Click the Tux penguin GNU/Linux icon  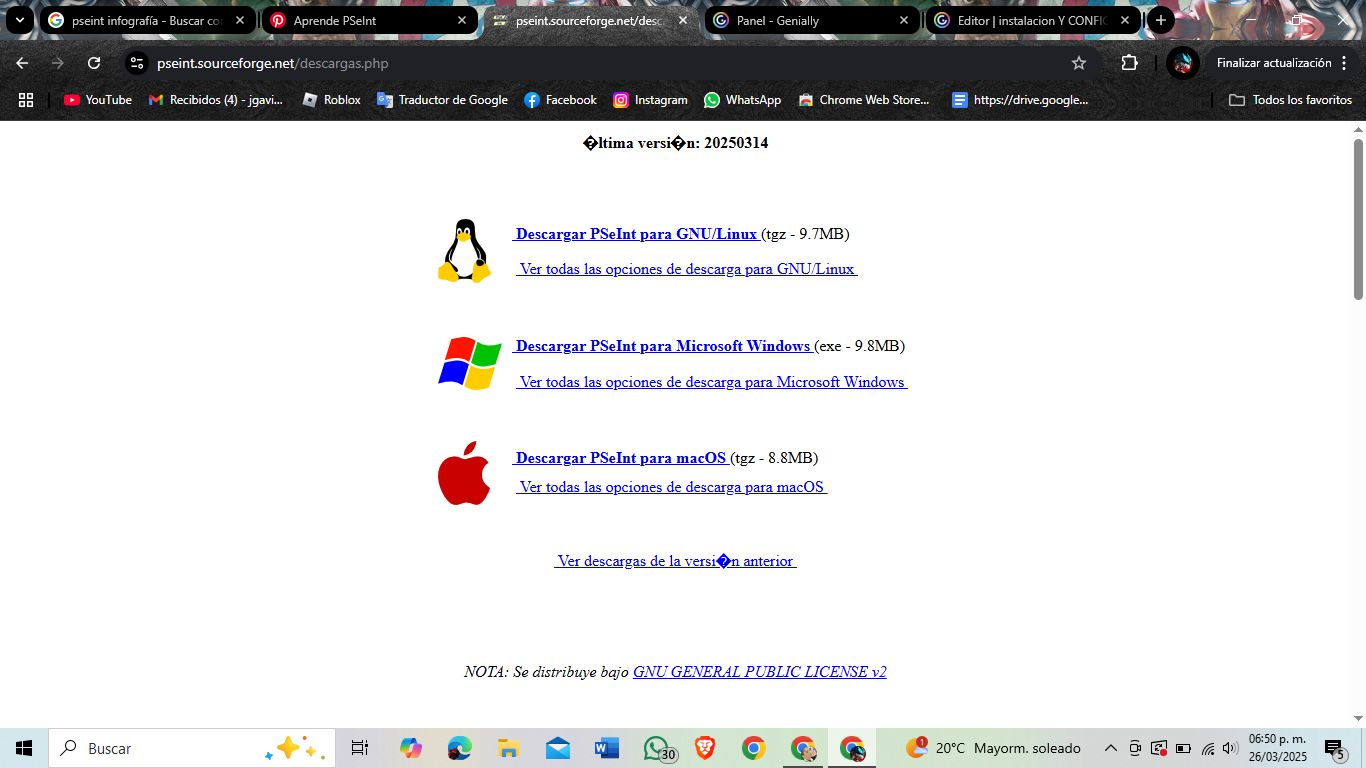pyautogui.click(x=463, y=251)
